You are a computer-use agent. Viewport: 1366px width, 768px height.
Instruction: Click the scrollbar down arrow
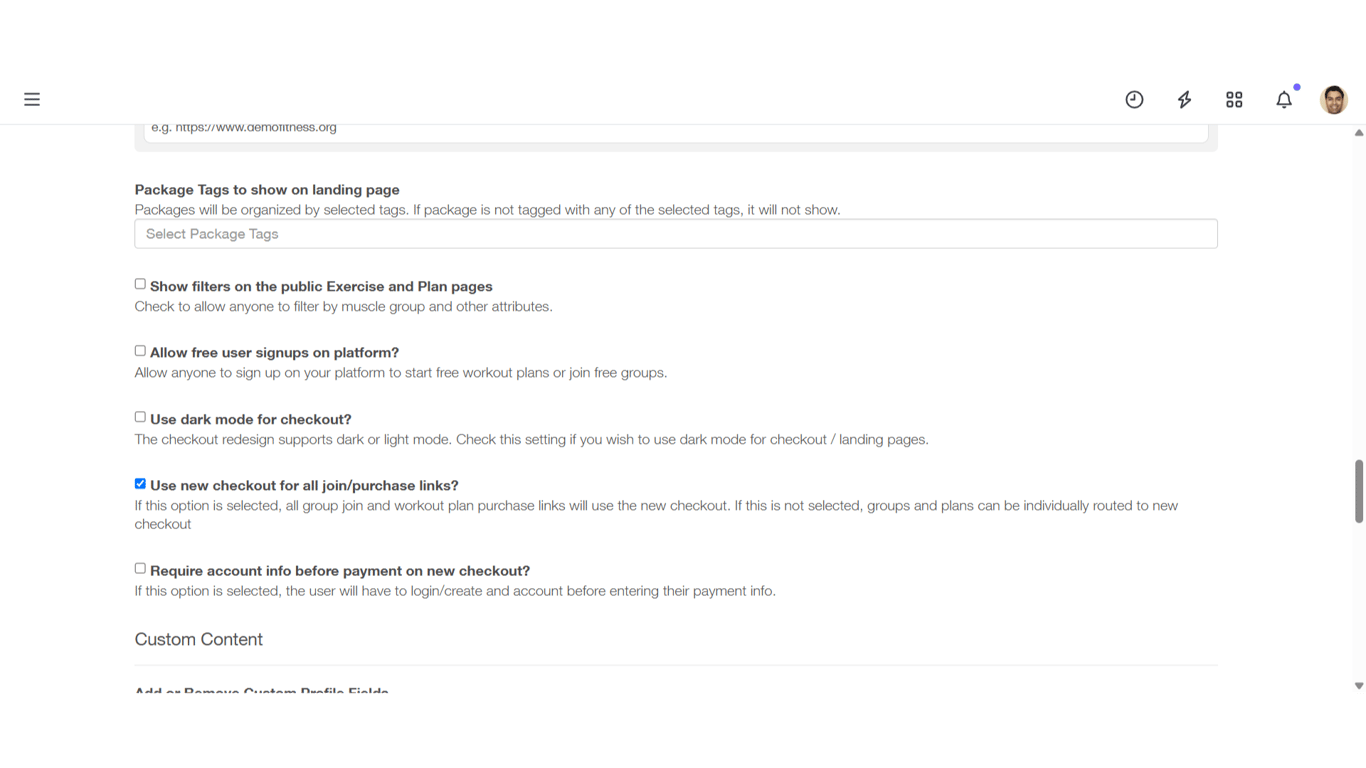pyautogui.click(x=1358, y=686)
